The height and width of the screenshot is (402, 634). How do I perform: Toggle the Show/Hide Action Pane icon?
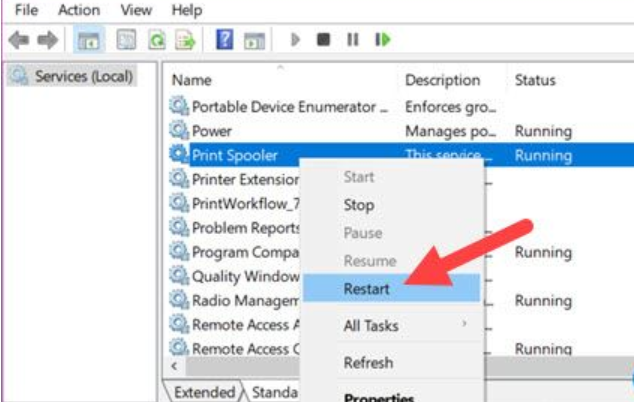[254, 40]
